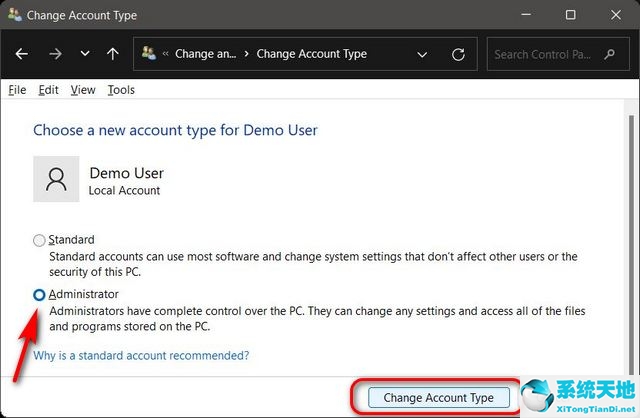This screenshot has height=418, width=640.
Task: Click the double-chevron breadcrumb overflow
Action: pos(165,53)
